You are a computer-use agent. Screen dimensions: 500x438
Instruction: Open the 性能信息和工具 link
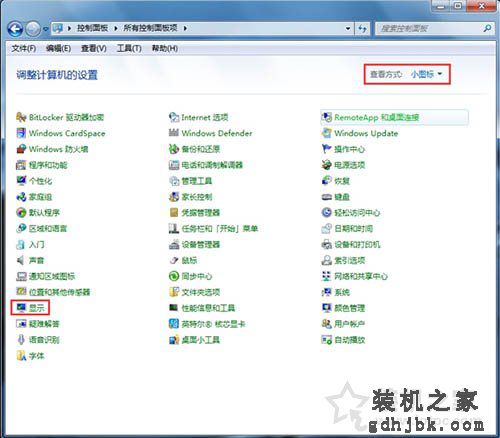(x=208, y=308)
